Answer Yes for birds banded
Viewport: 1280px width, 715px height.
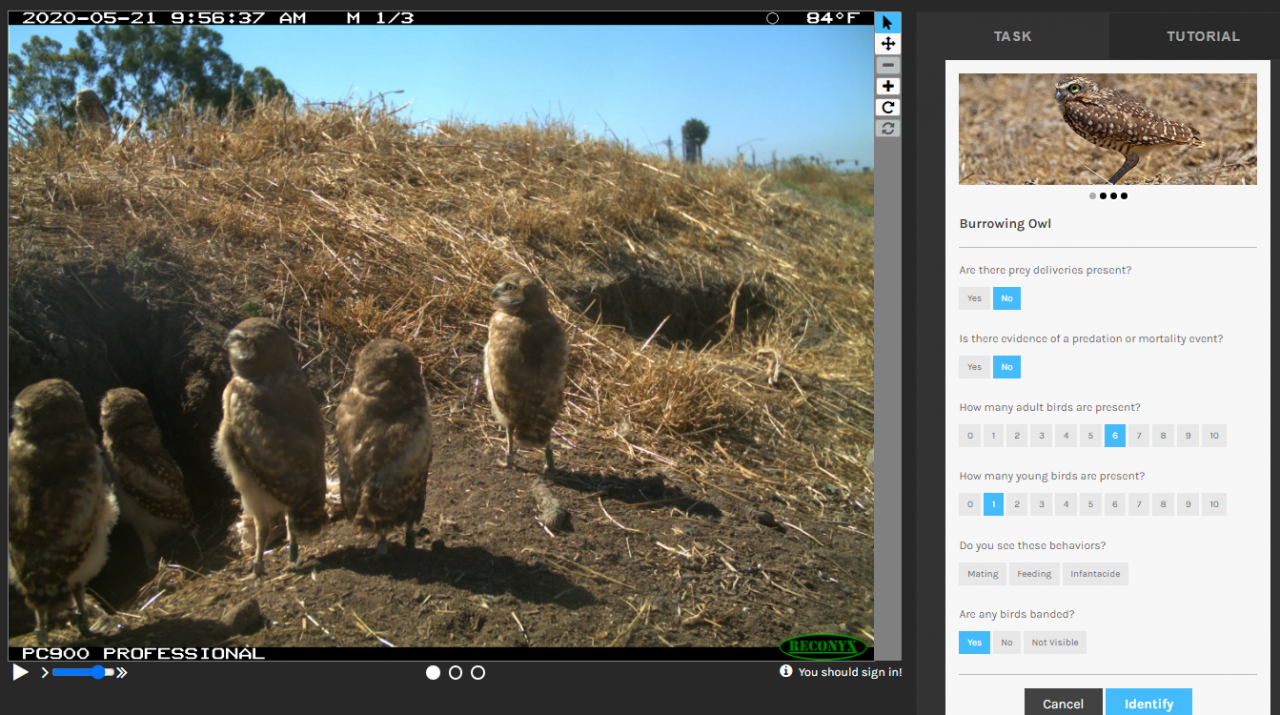tap(974, 642)
